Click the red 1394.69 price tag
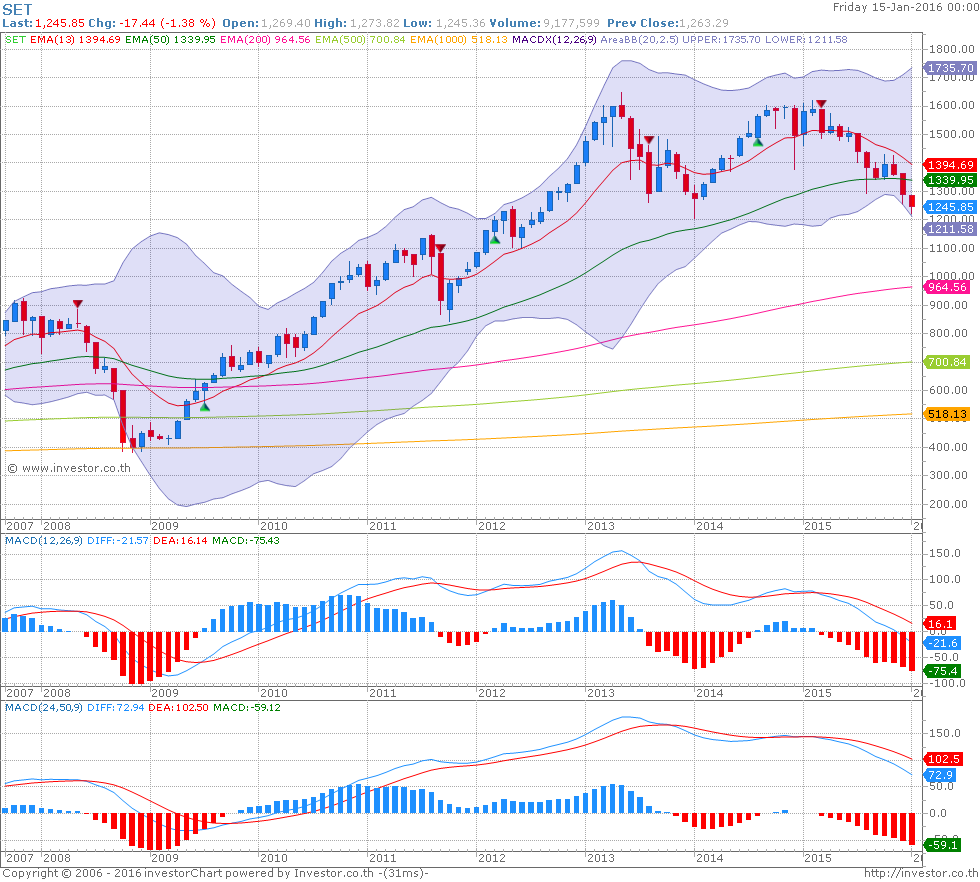Image resolution: width=980 pixels, height=882 pixels. (x=951, y=165)
